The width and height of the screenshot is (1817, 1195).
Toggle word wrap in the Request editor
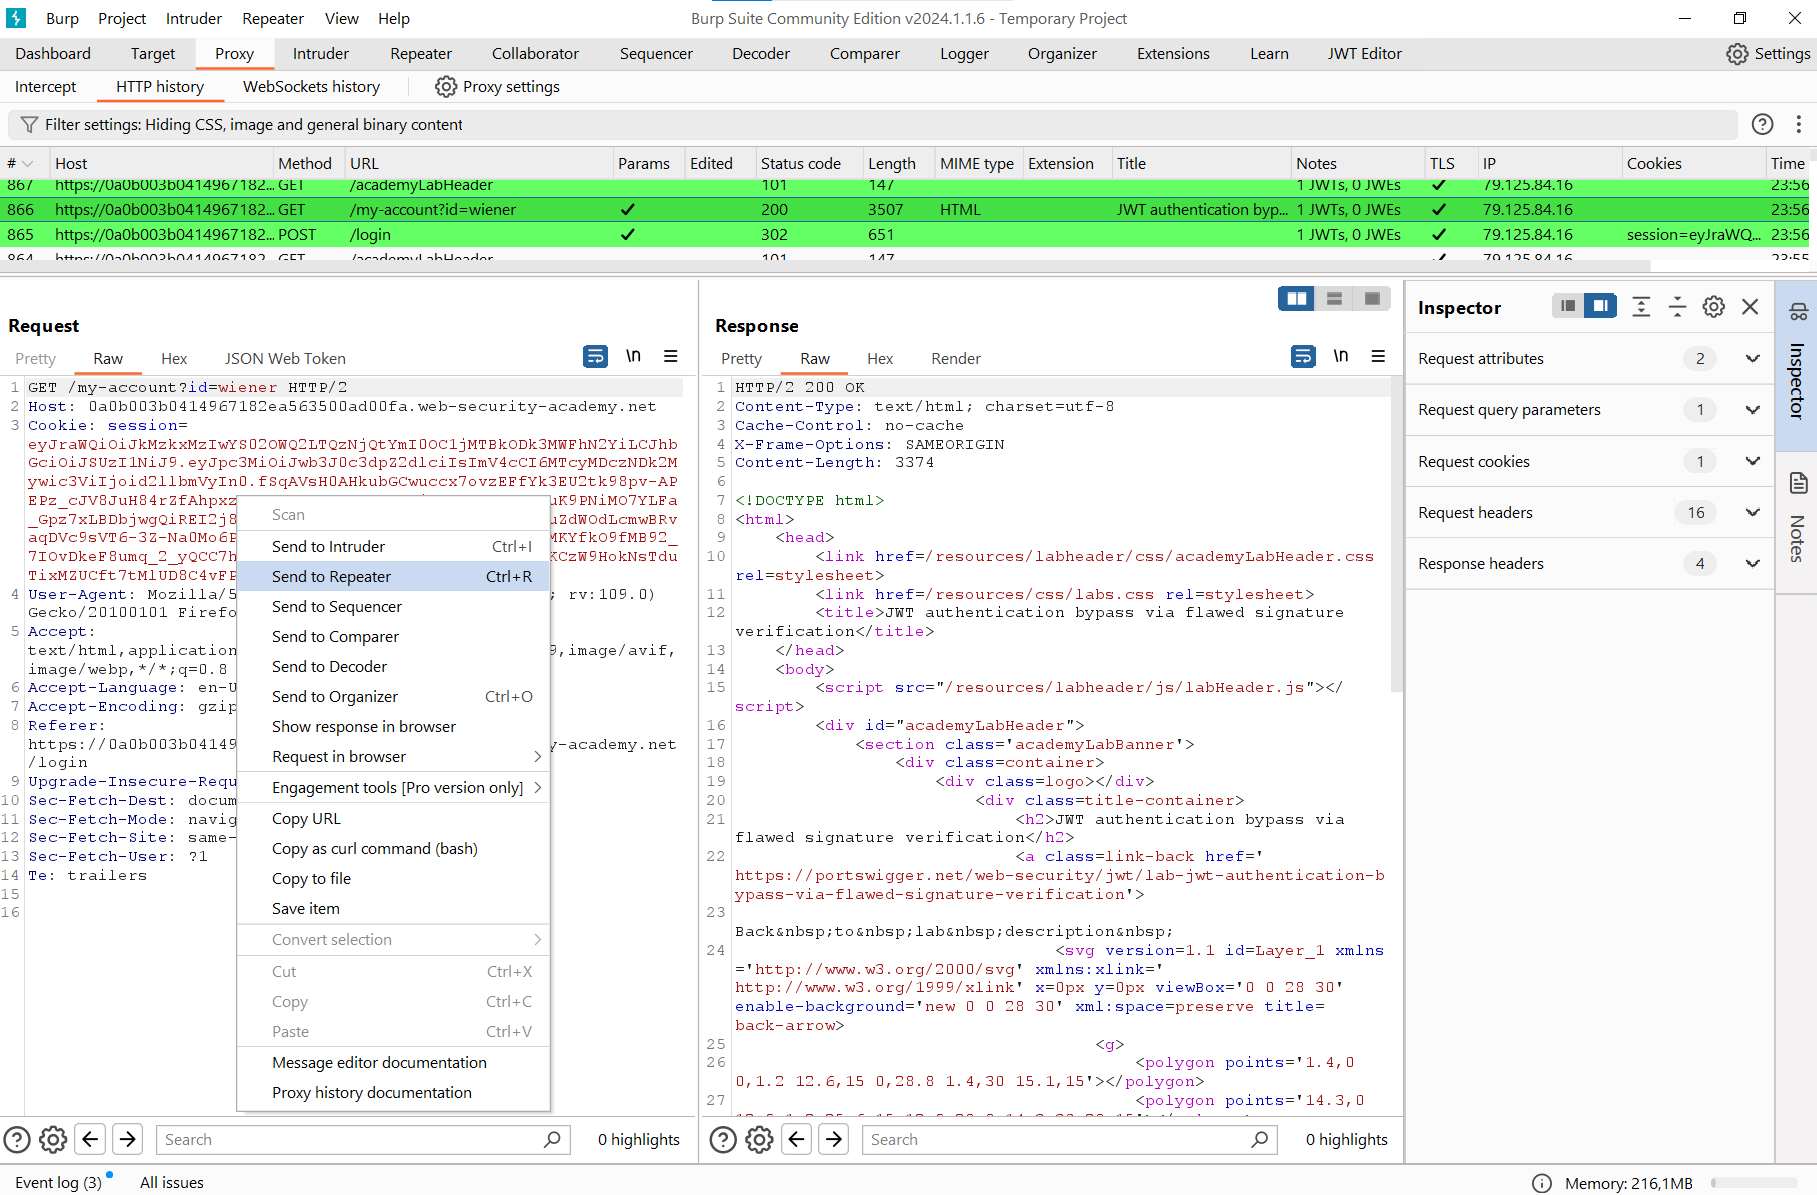click(x=595, y=356)
